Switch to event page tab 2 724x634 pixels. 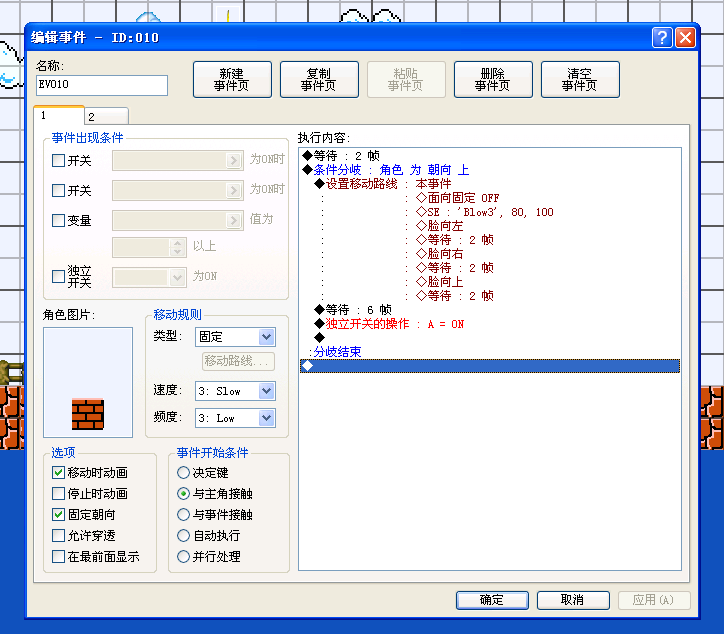point(106,116)
